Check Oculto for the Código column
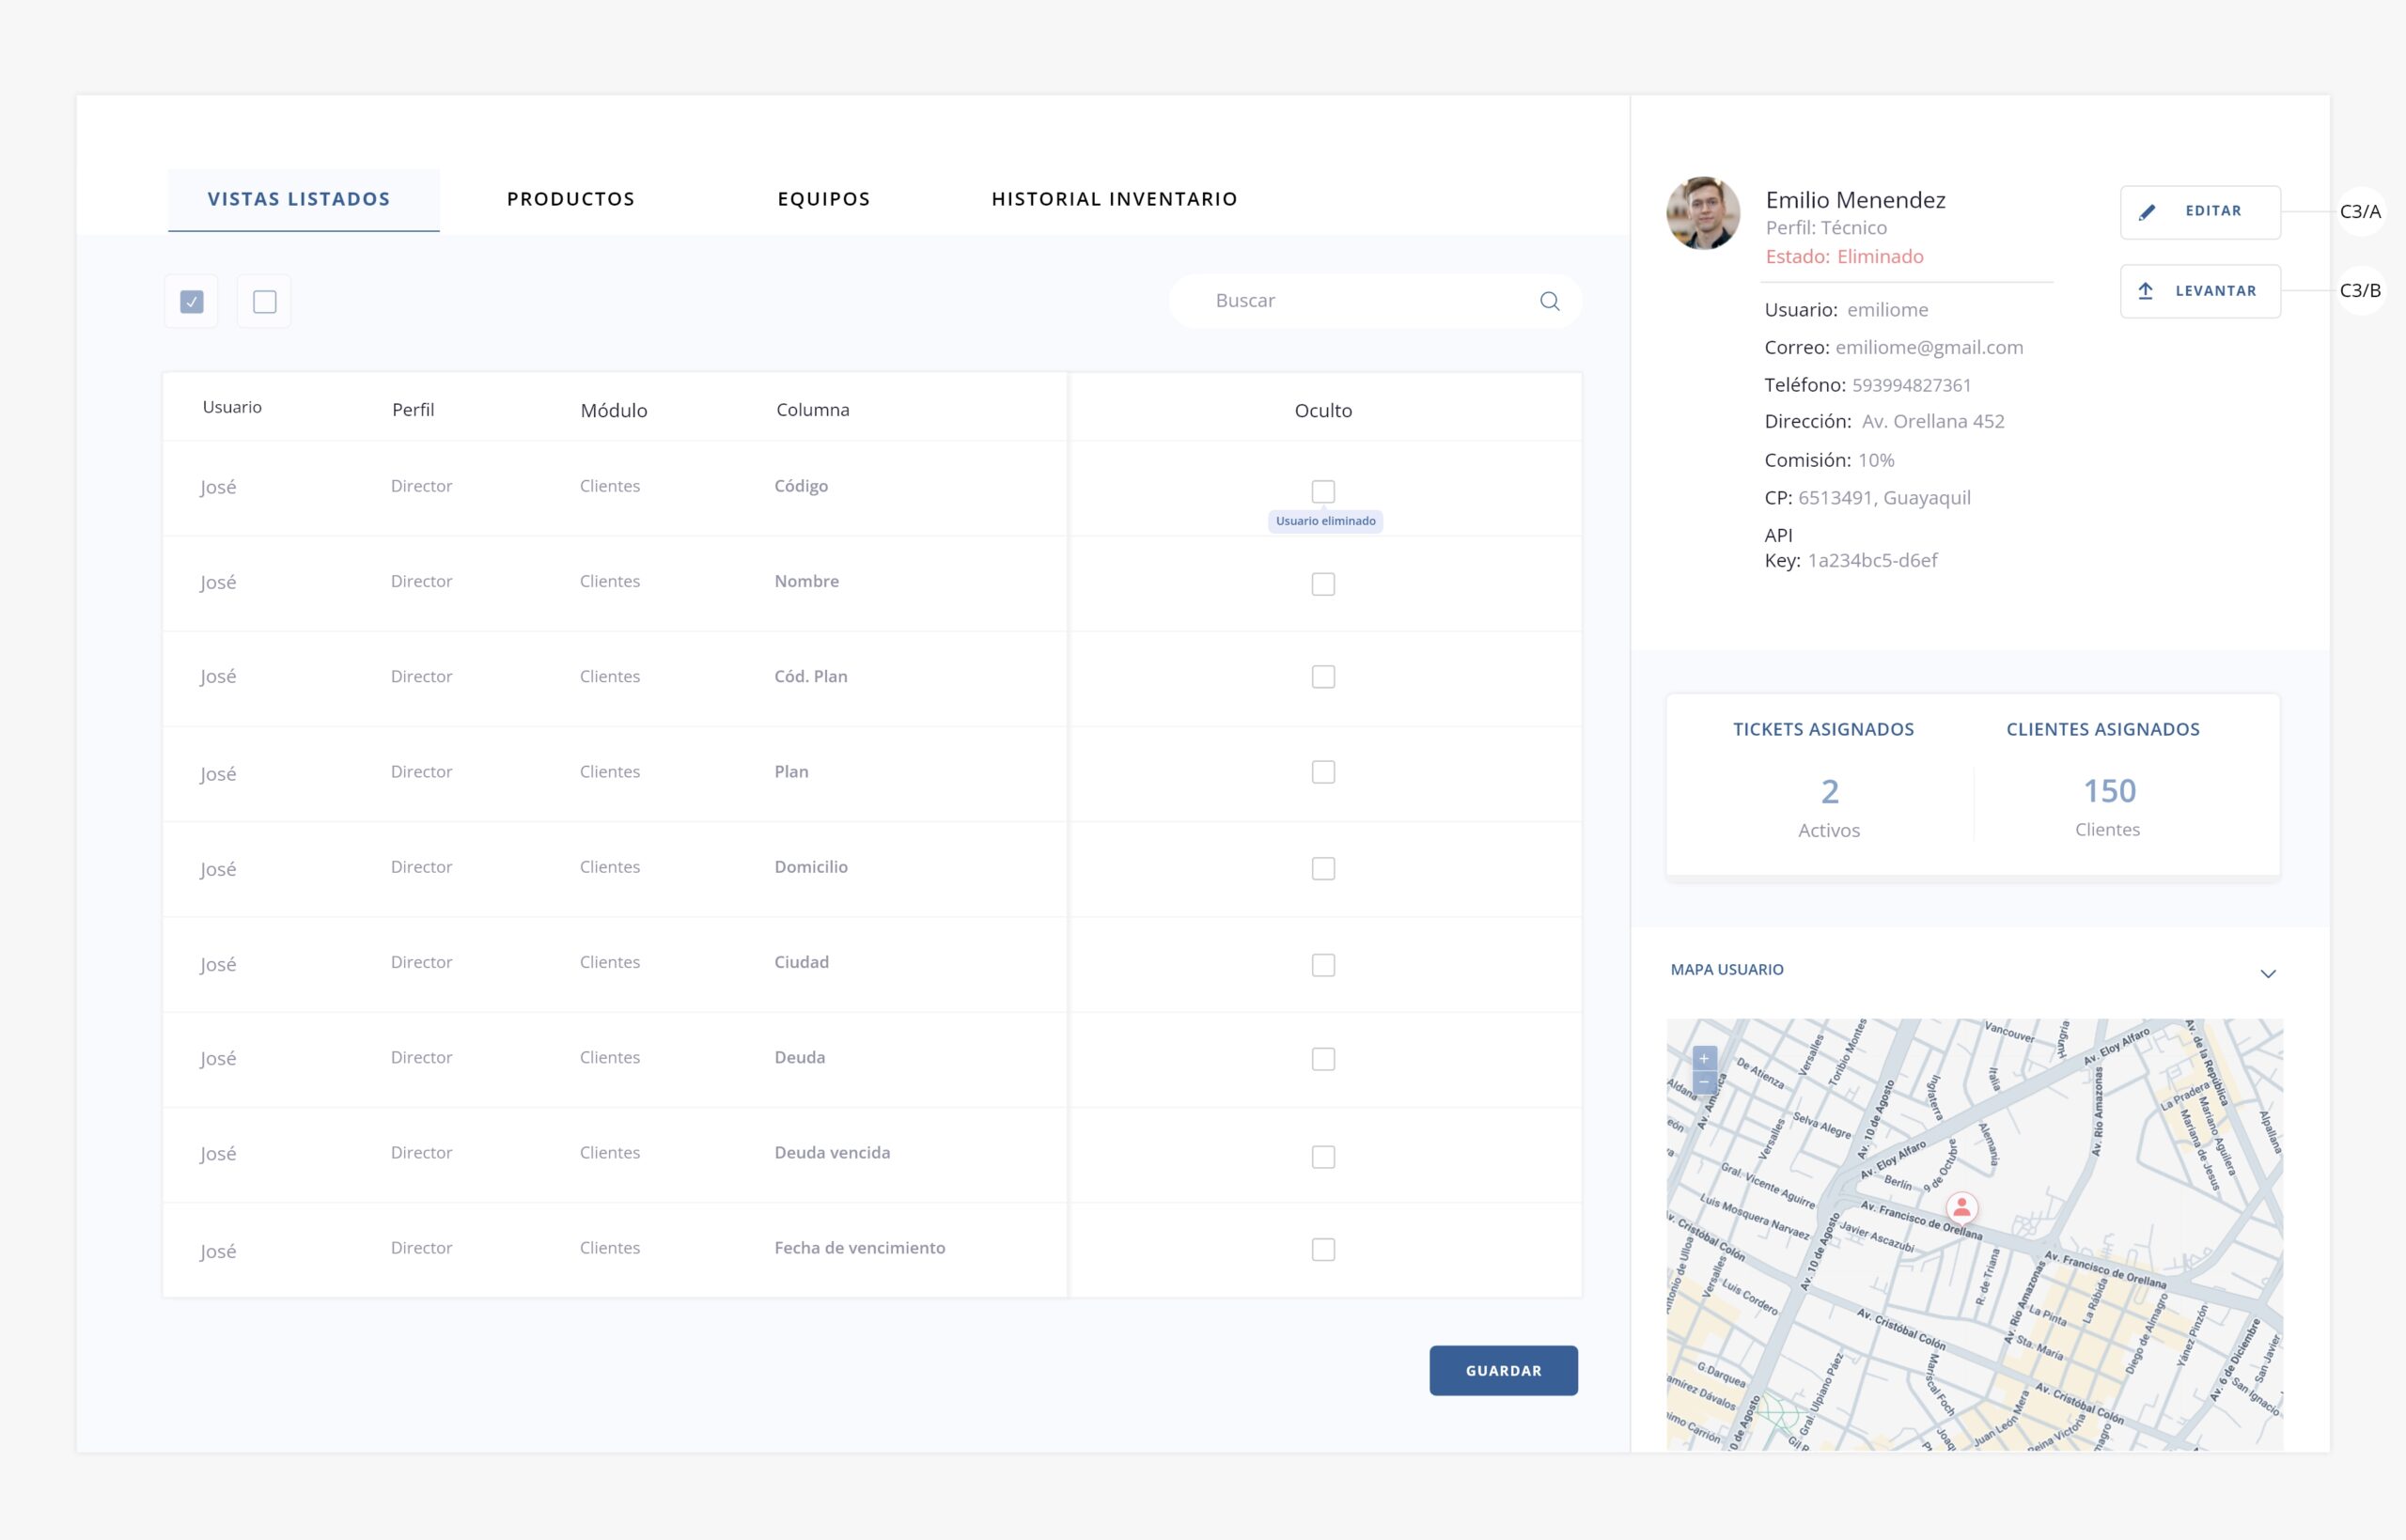Viewport: 2406px width, 1540px height. (x=1323, y=491)
